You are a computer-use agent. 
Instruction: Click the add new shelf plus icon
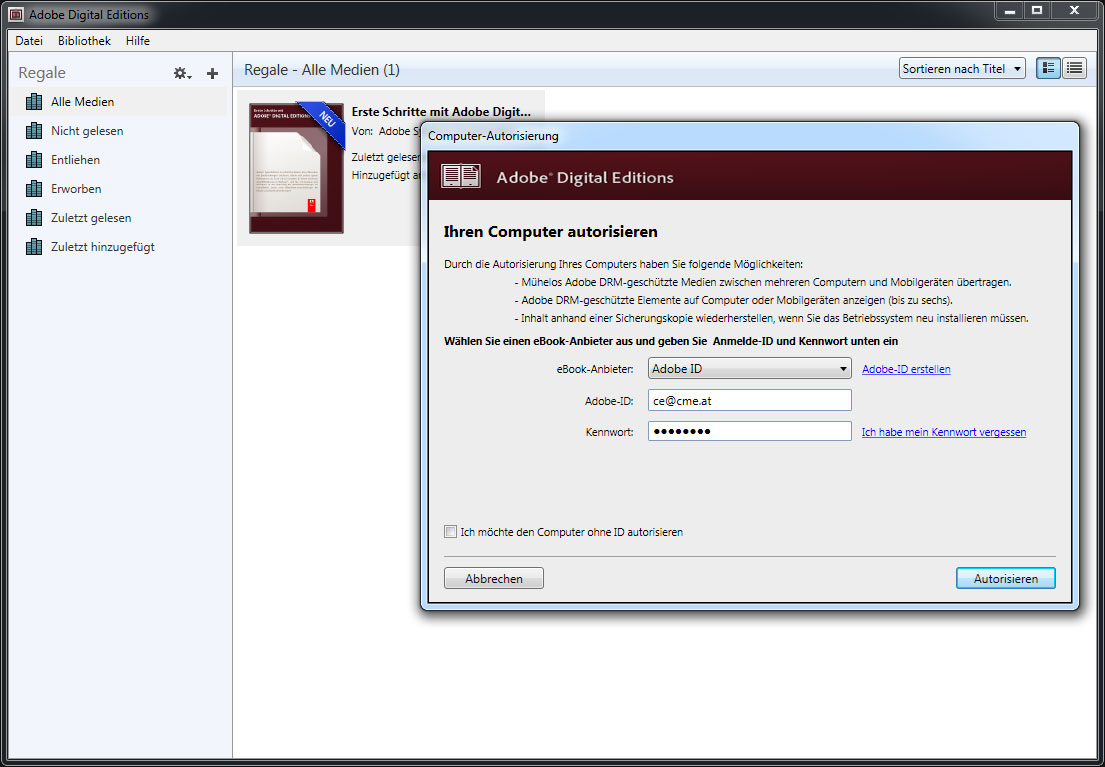[x=212, y=73]
